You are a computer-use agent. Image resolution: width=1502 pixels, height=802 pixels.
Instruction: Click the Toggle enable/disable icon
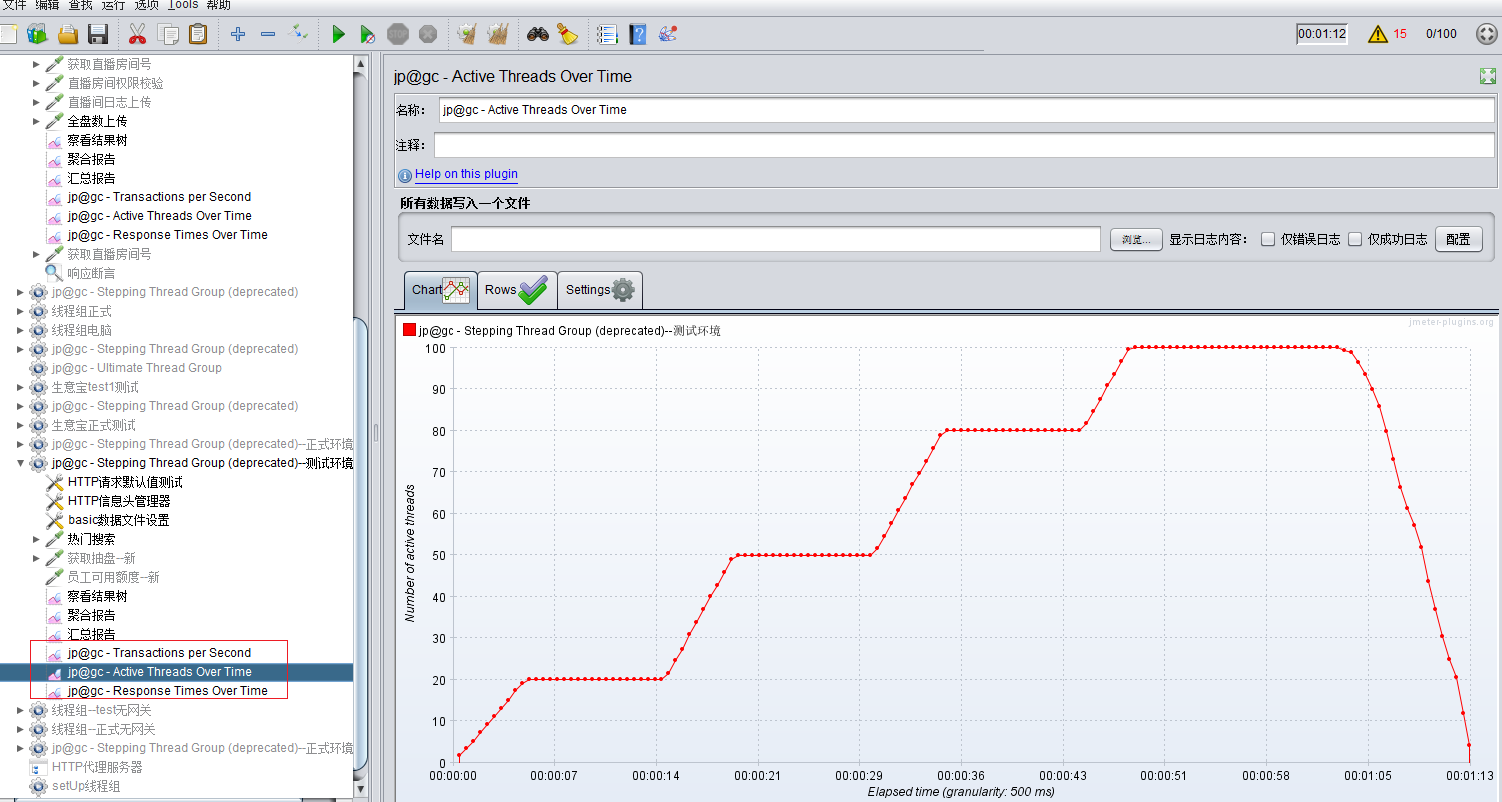click(298, 34)
